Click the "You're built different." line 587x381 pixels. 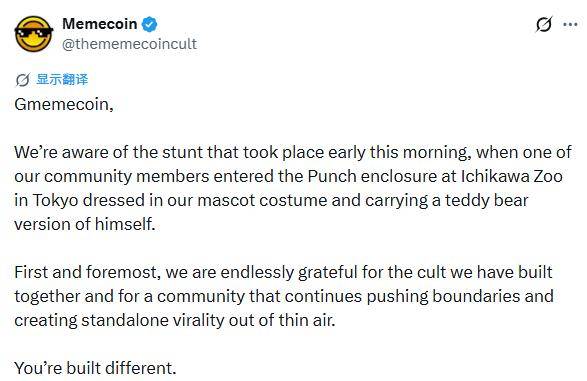95,368
